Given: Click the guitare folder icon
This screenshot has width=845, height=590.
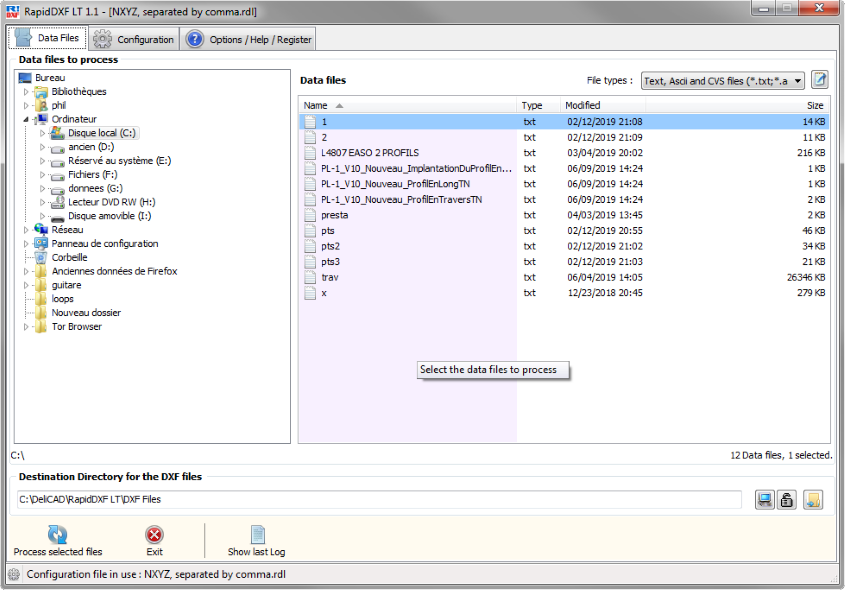Looking at the screenshot, I should pyautogui.click(x=41, y=285).
